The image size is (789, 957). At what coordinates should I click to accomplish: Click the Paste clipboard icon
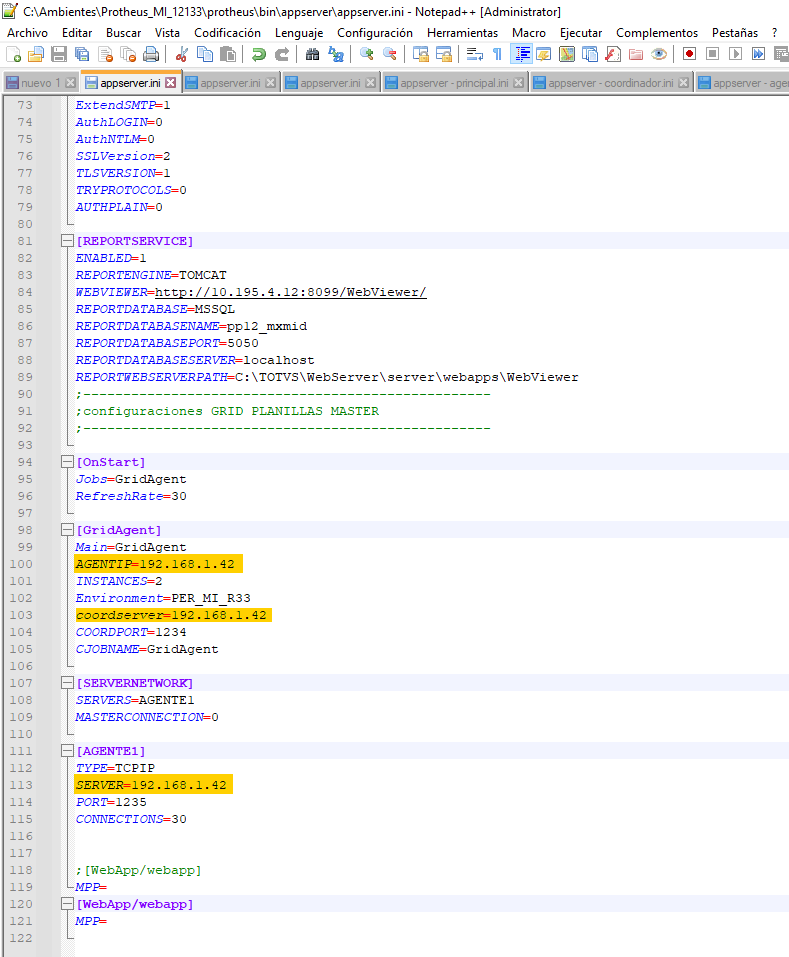pos(228,54)
